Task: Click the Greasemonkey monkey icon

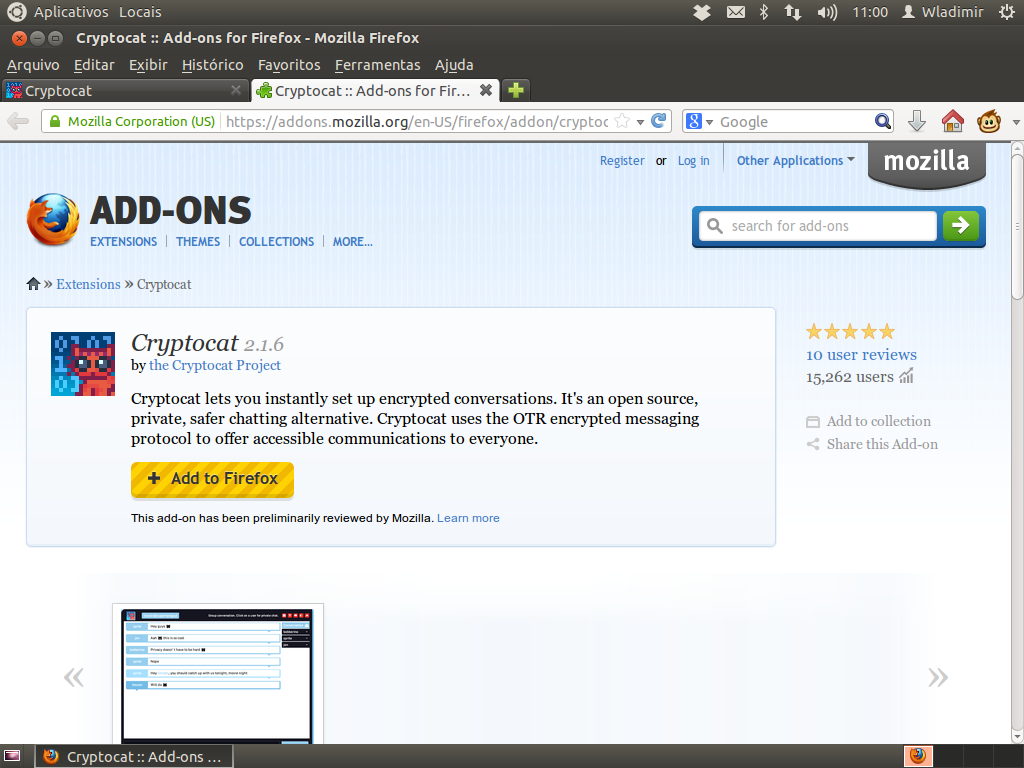Action: pos(989,121)
